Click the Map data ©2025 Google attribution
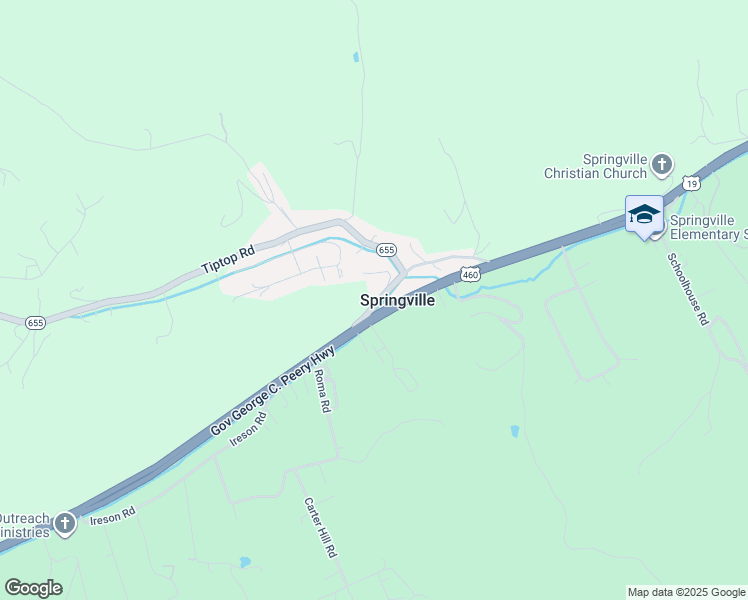The image size is (748, 600). pyautogui.click(x=686, y=592)
